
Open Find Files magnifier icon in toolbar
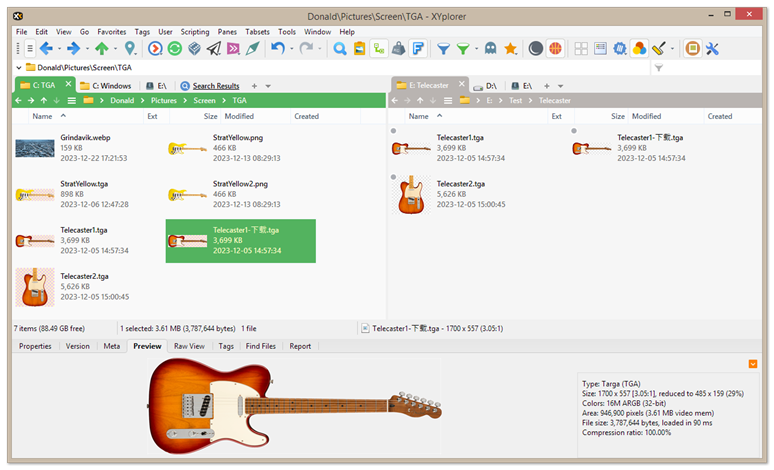pyautogui.click(x=340, y=48)
